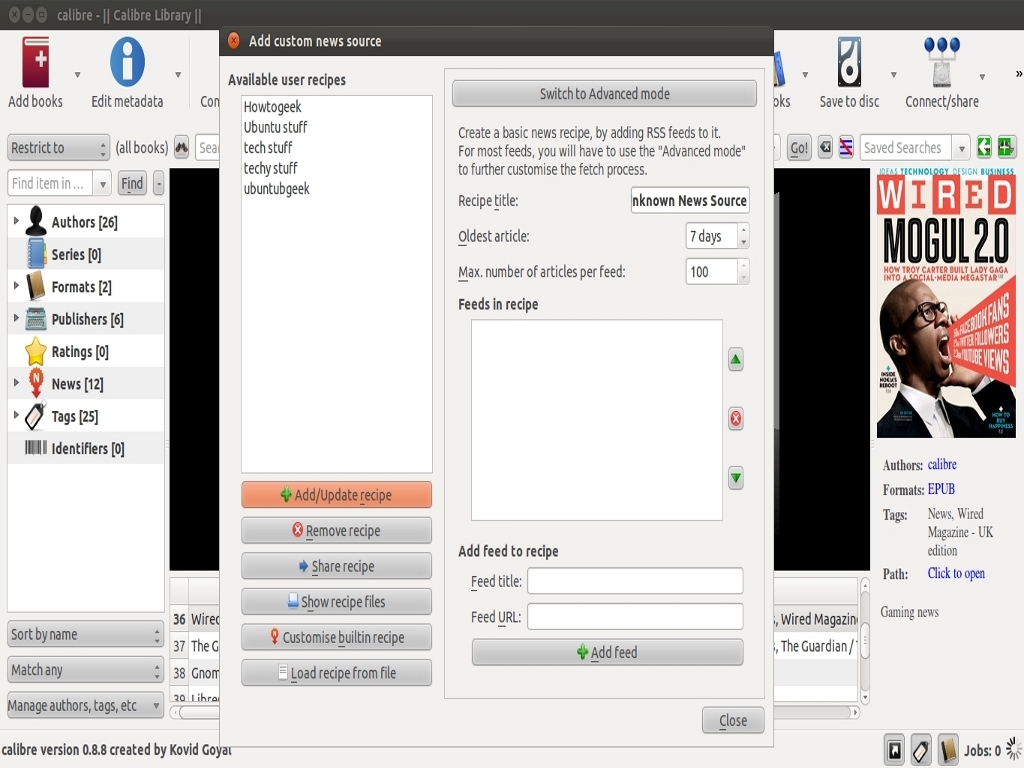Open Edit metadata dropdown arrow
Image resolution: width=1024 pixels, height=768 pixels.
[178, 75]
